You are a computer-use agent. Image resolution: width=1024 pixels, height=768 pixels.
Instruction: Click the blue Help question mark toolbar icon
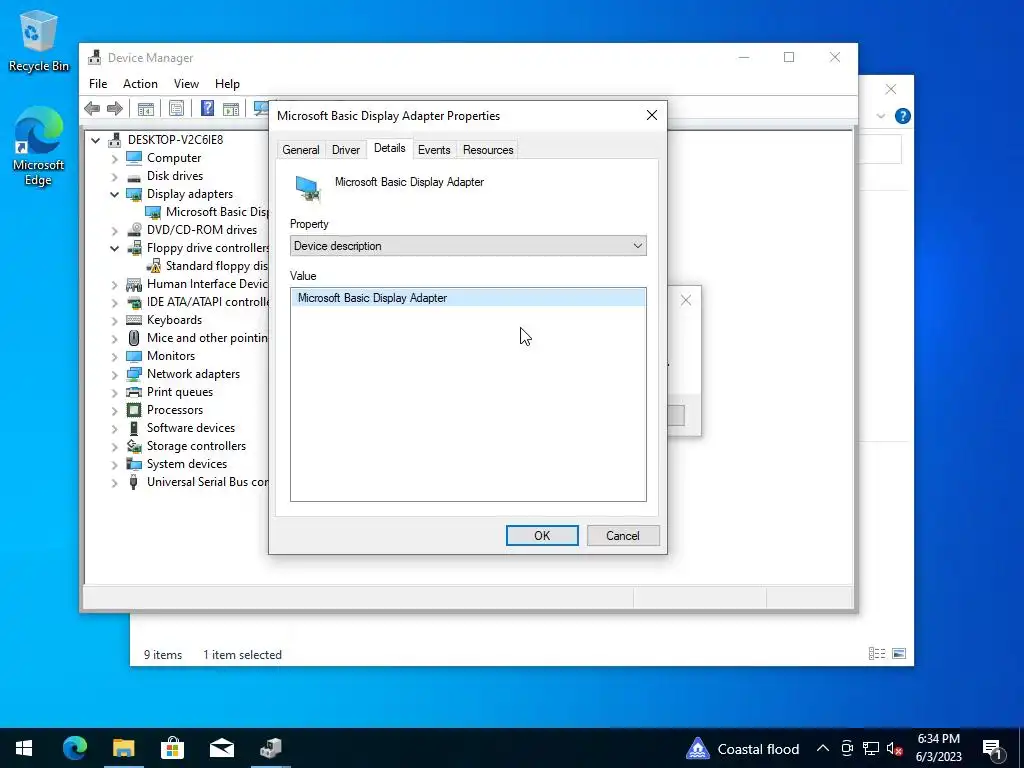coord(207,108)
